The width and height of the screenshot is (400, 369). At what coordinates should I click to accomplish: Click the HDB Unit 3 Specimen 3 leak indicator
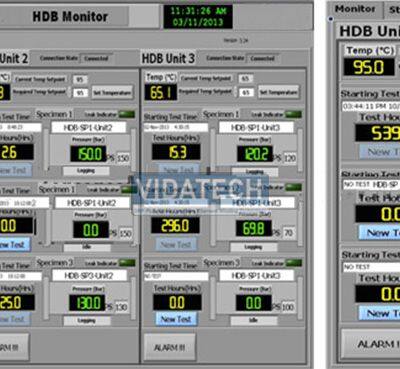(294, 263)
